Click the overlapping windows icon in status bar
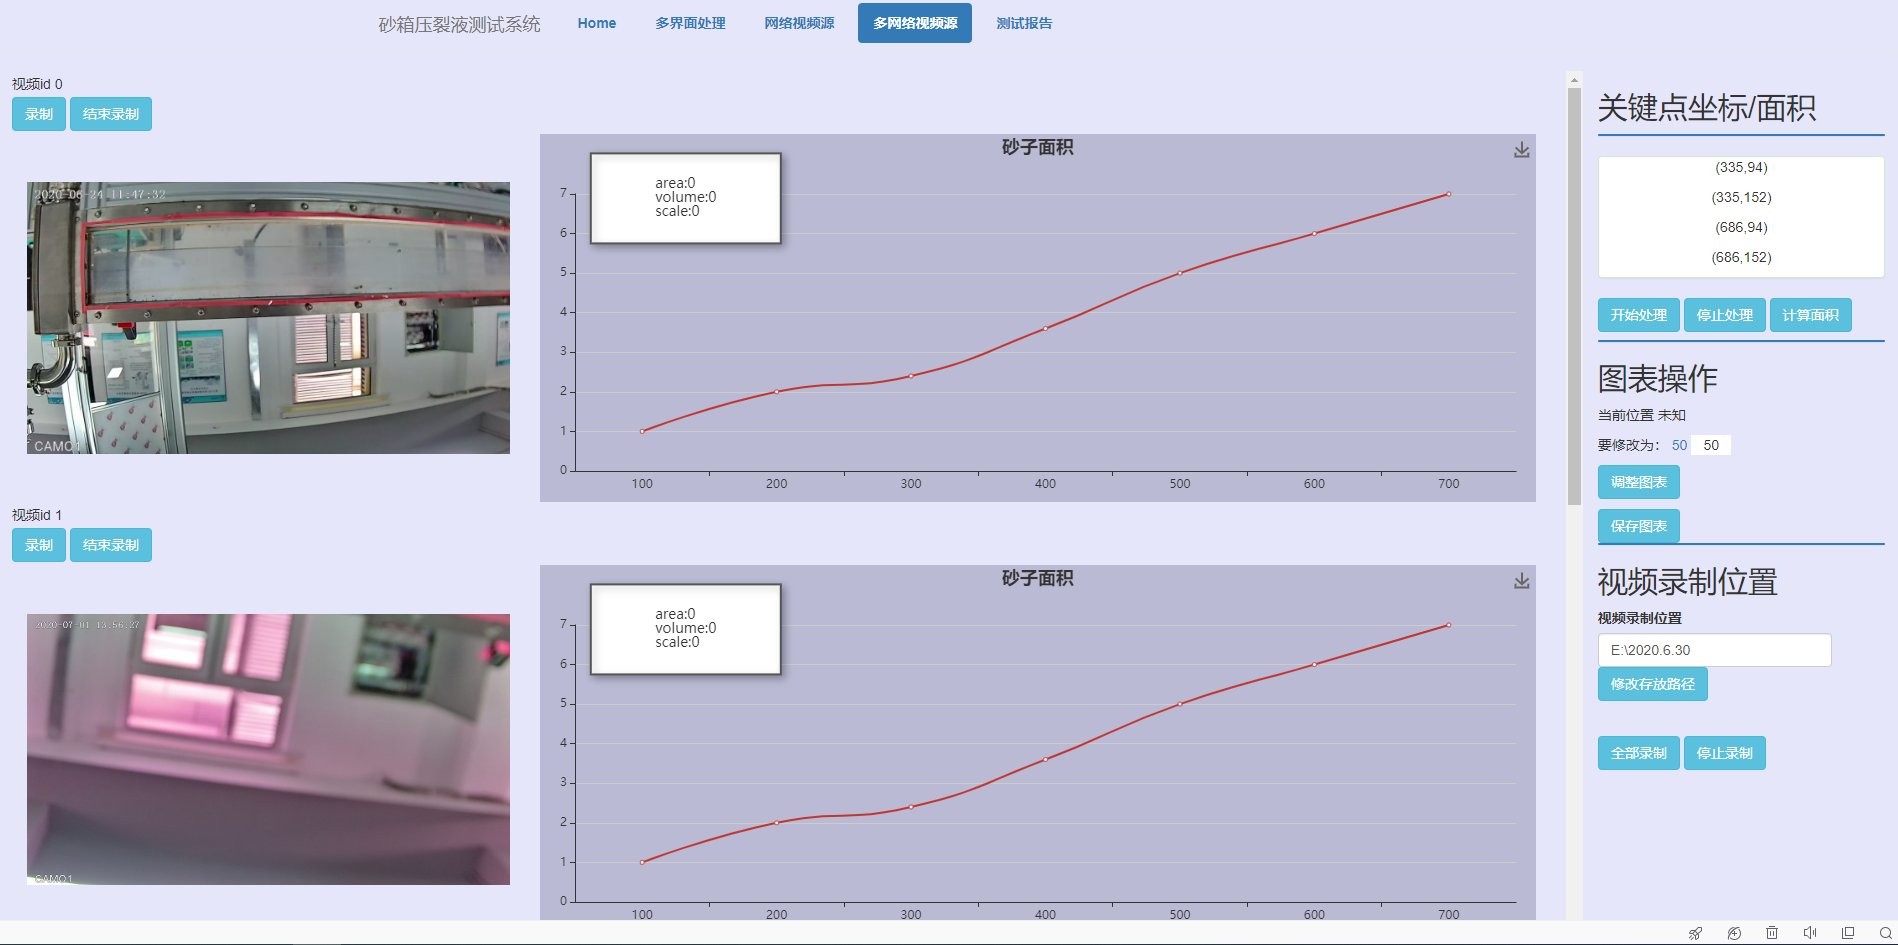 [1847, 933]
